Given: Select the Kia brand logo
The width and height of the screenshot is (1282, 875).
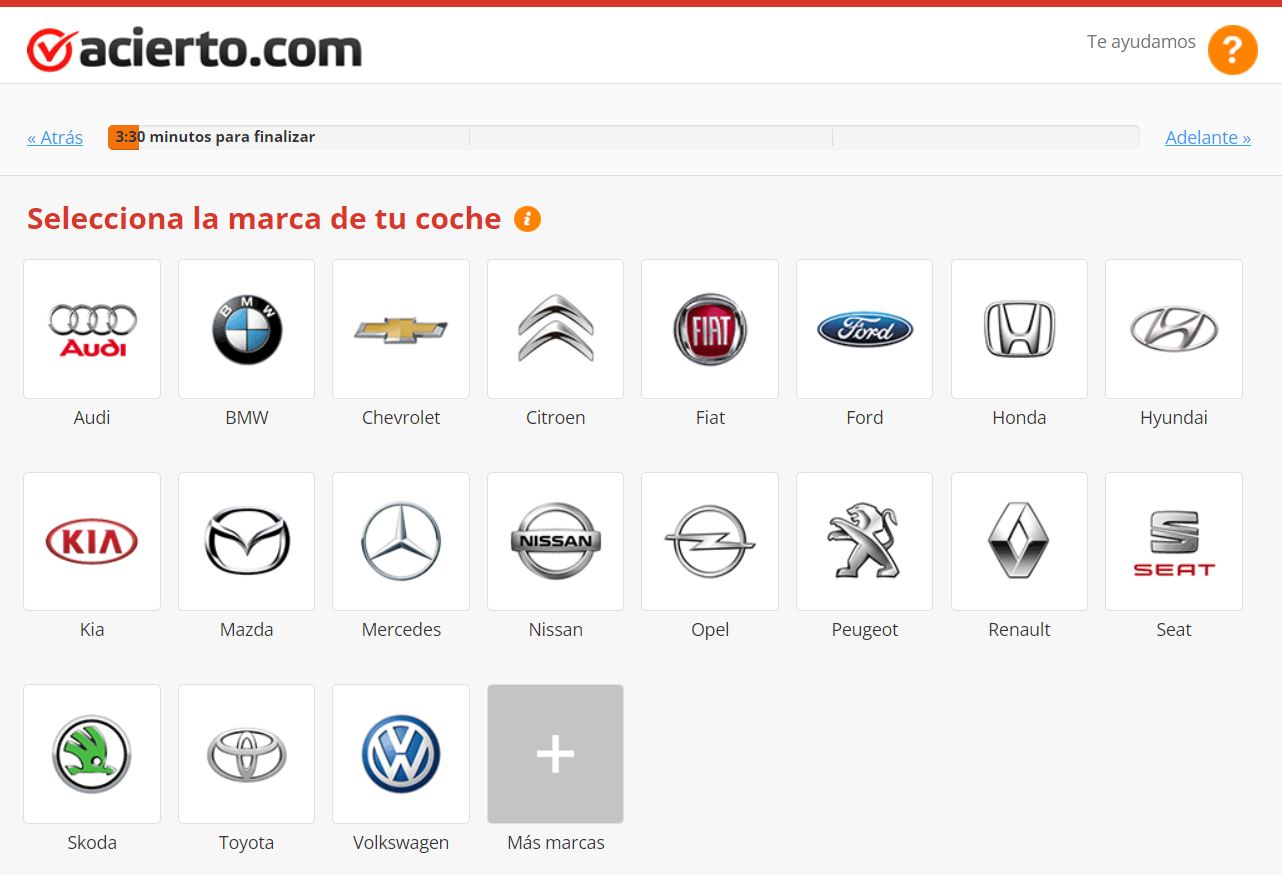Looking at the screenshot, I should [92, 541].
